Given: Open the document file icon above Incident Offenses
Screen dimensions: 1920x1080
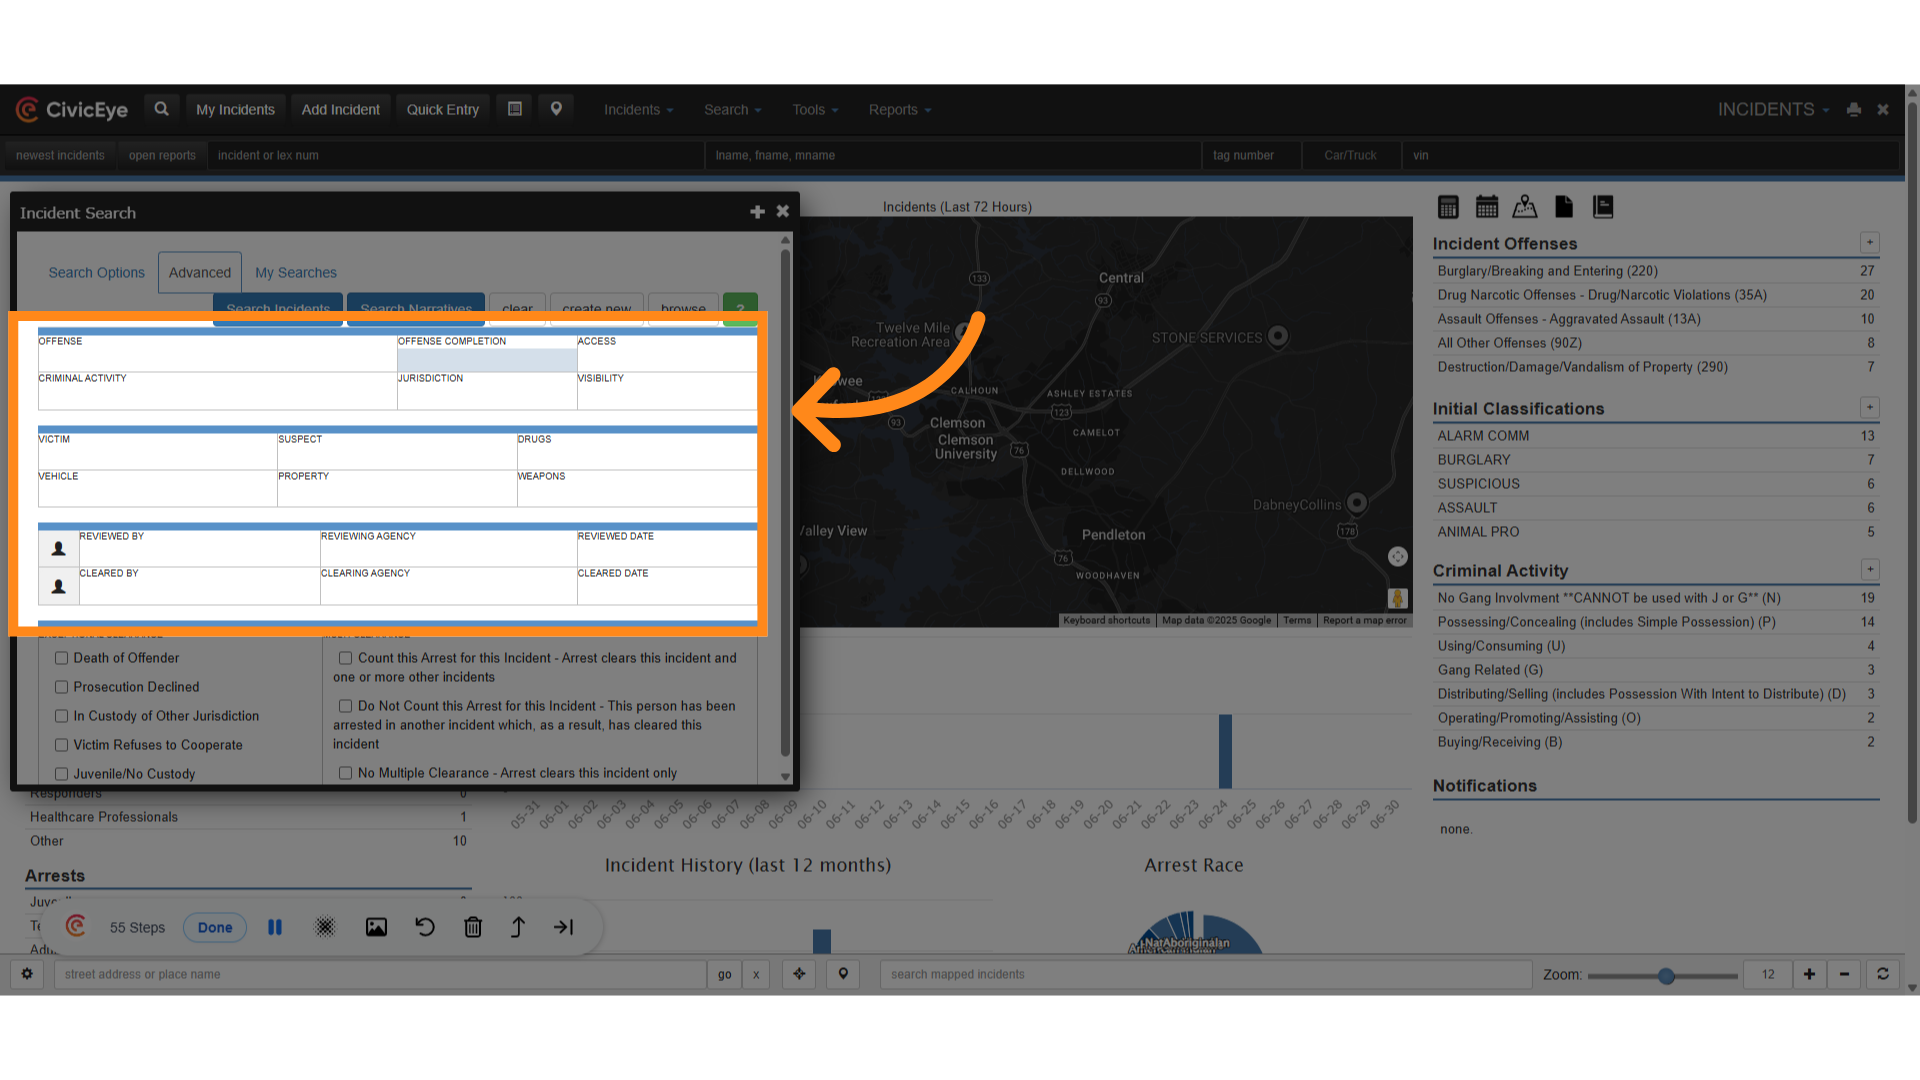Looking at the screenshot, I should point(1564,207).
